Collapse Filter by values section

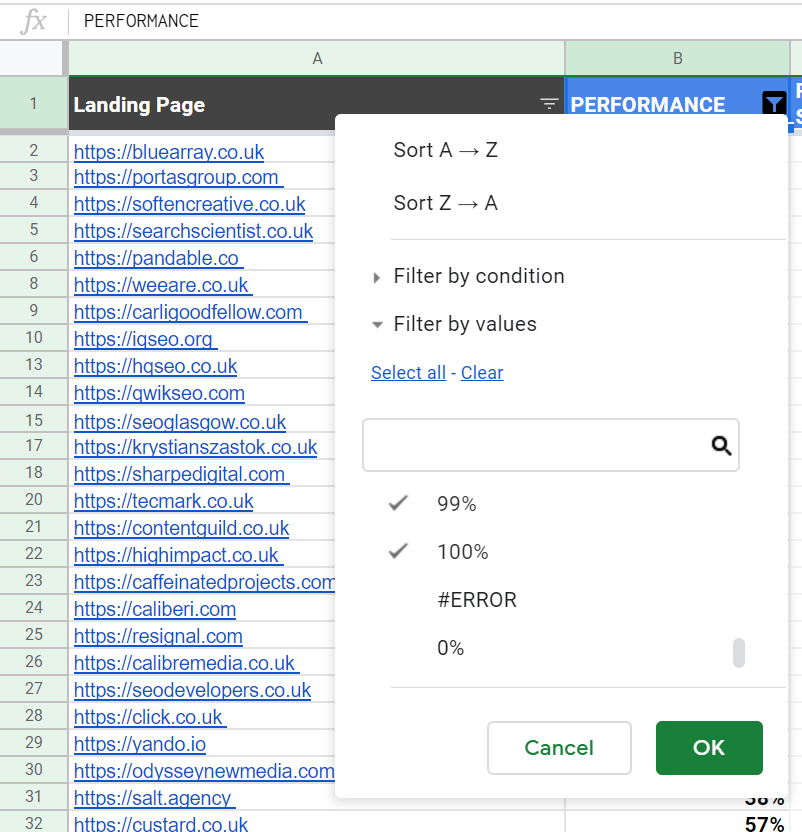point(464,324)
